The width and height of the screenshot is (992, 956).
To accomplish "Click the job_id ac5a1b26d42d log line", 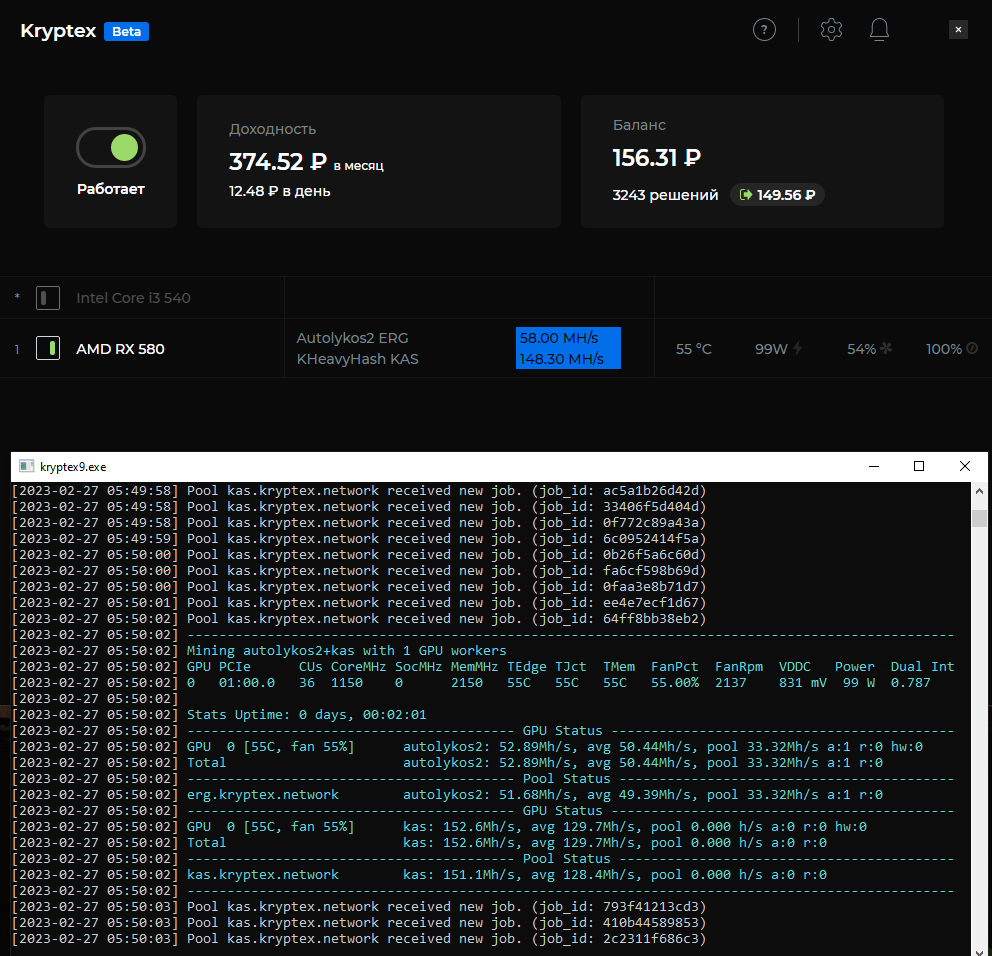I will tap(359, 490).
